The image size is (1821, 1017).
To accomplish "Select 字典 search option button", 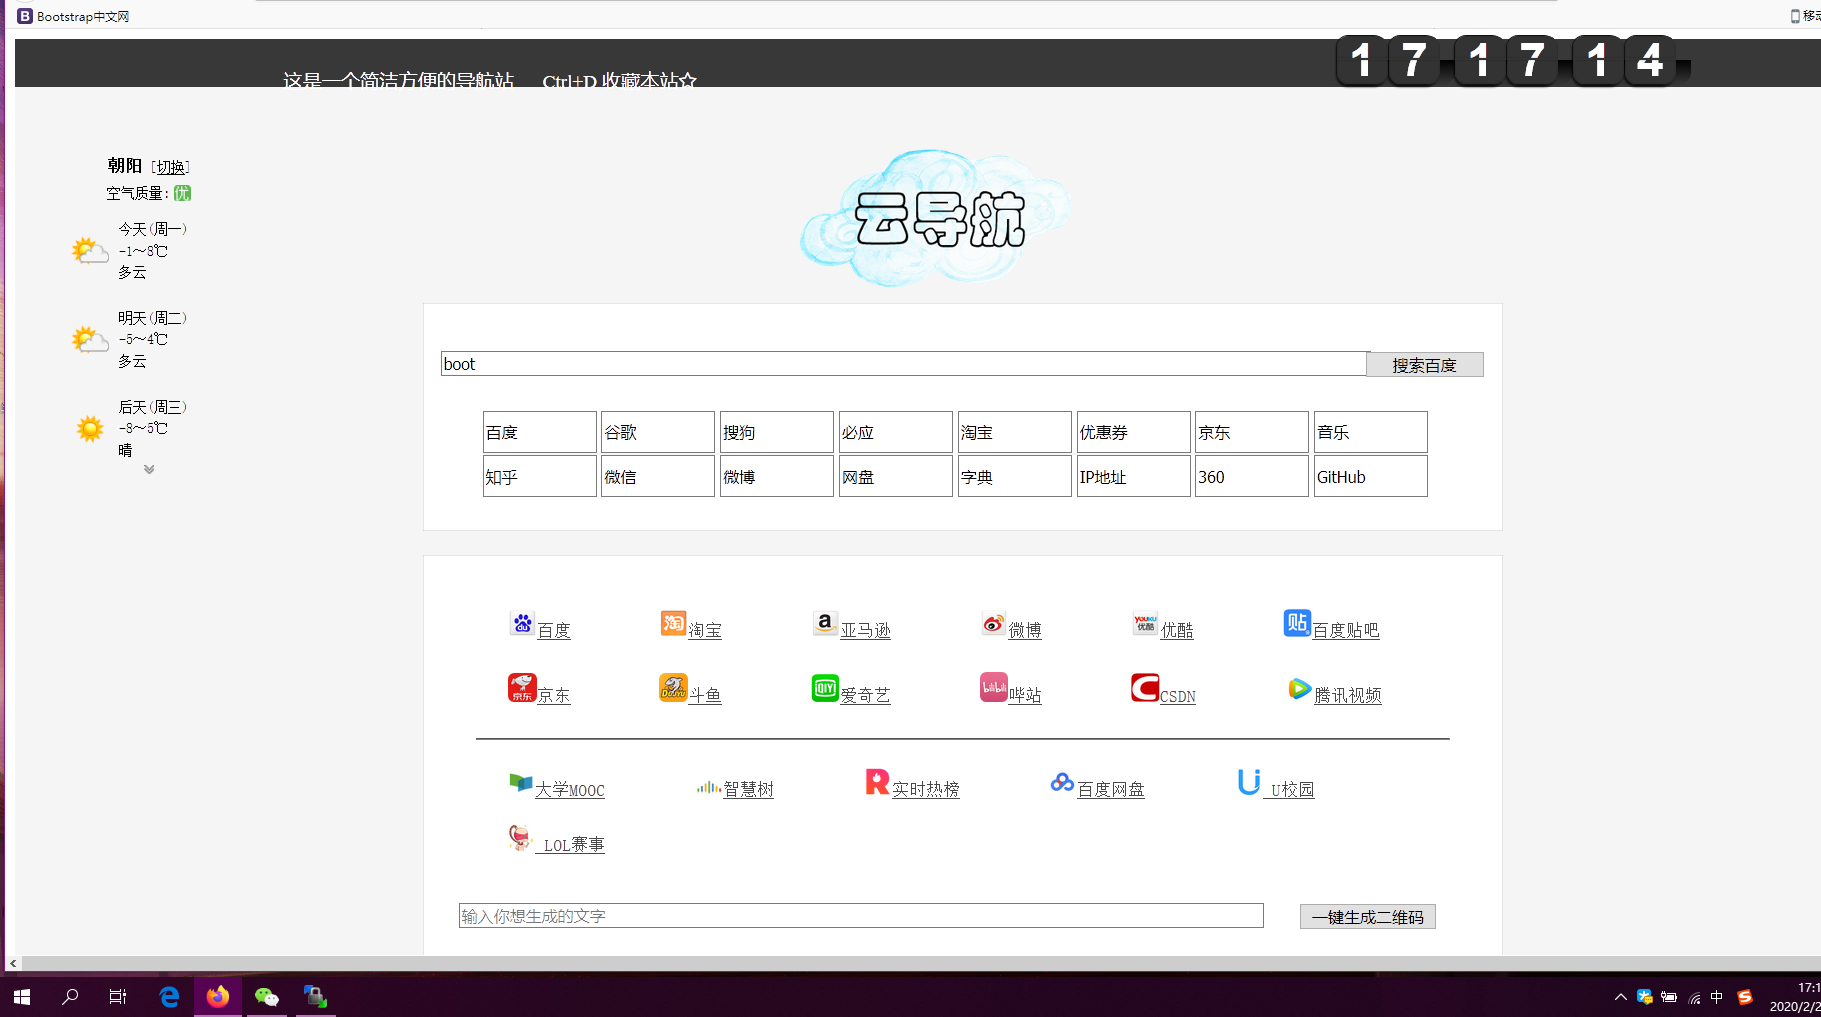I will [x=1015, y=476].
